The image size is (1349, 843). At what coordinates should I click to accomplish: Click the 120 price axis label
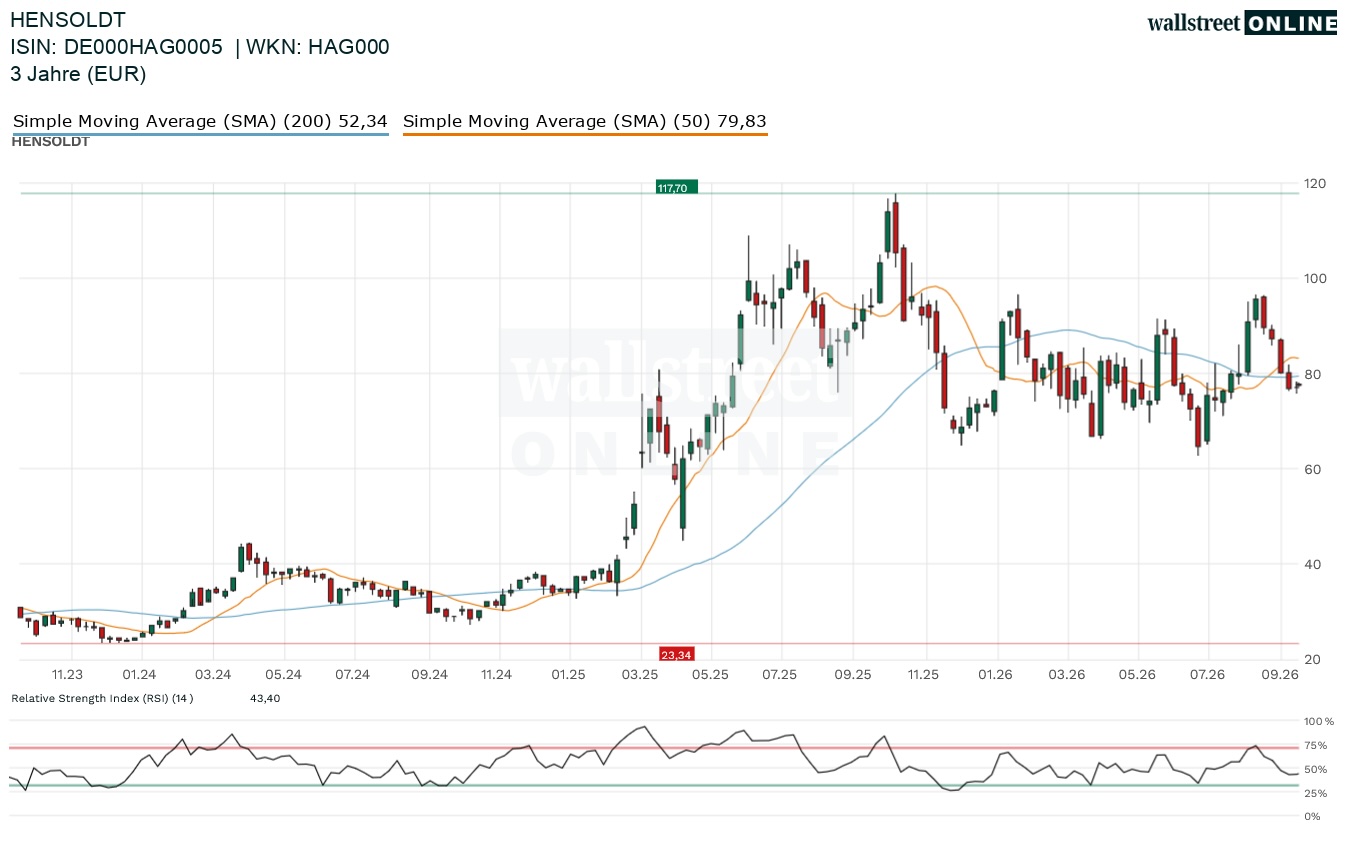pyautogui.click(x=1315, y=183)
